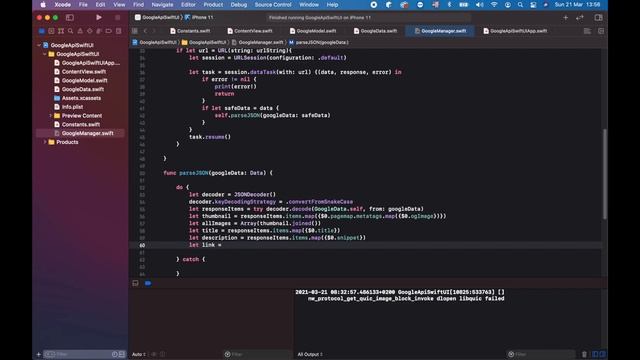
Task: Focus the console filter field
Action: pyautogui.click(x=541, y=354)
